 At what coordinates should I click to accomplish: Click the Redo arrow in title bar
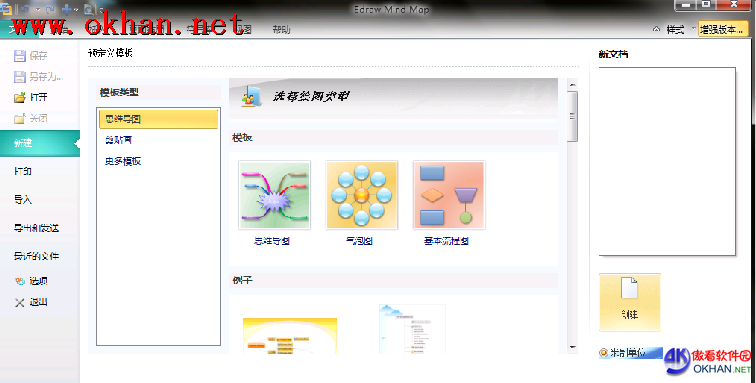[x=50, y=10]
